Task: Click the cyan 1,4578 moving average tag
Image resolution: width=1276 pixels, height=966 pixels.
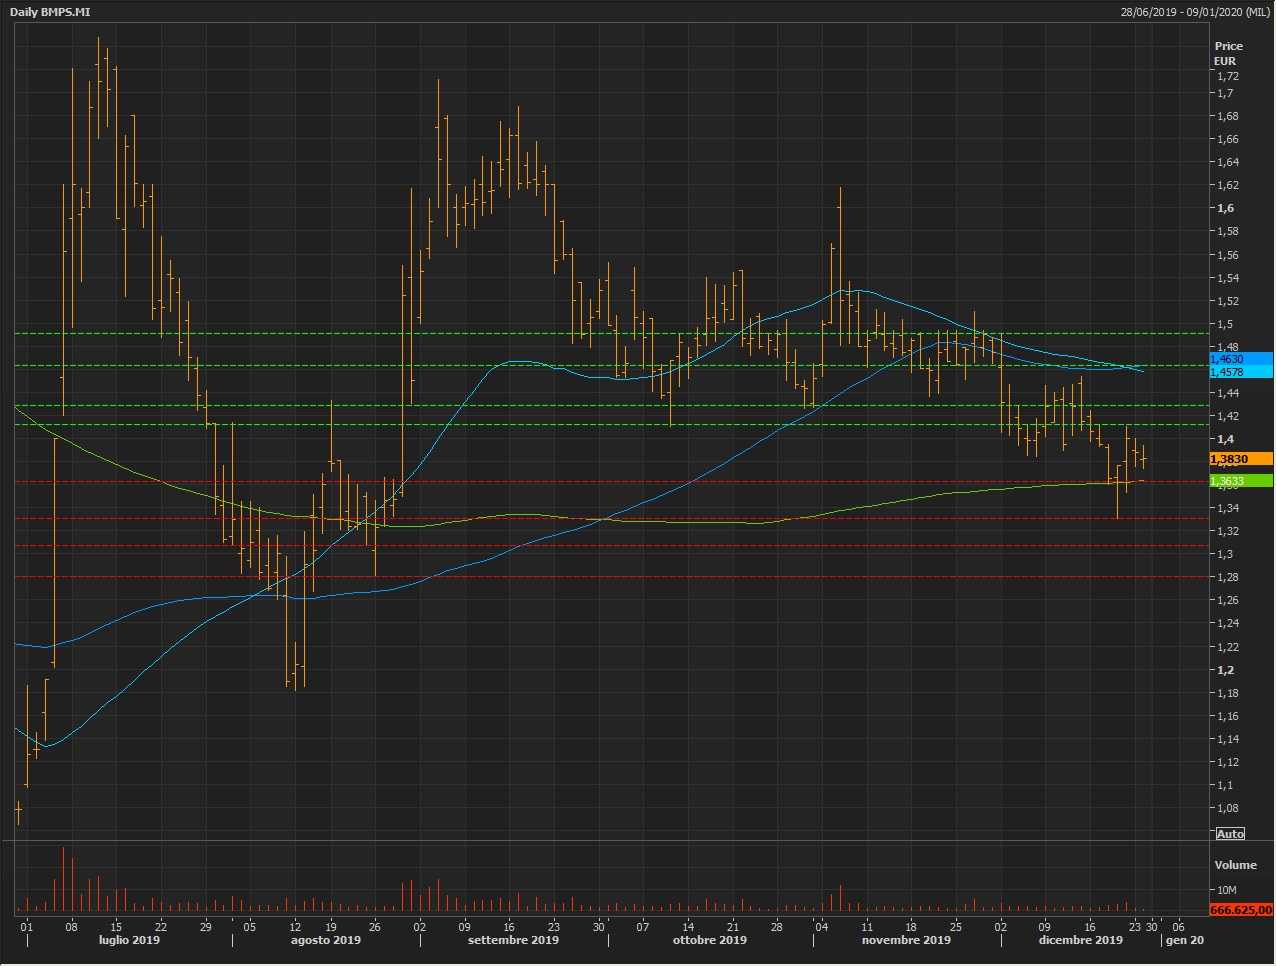Action: [x=1240, y=372]
